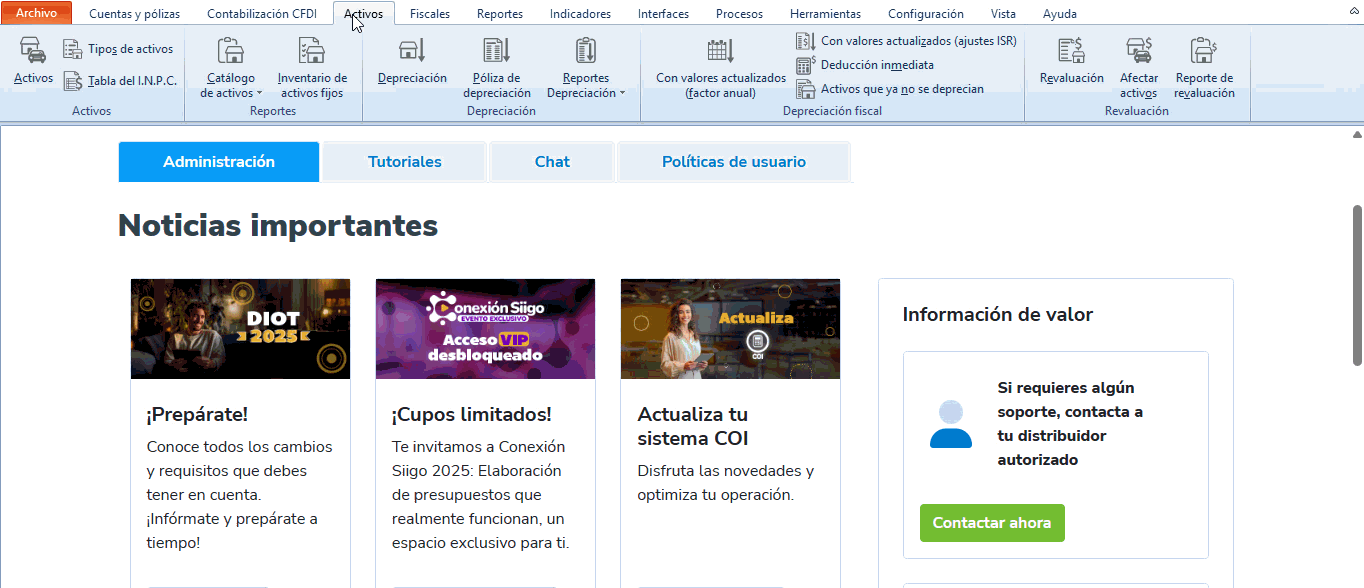Open Inventario de activos fijos report

312,52
